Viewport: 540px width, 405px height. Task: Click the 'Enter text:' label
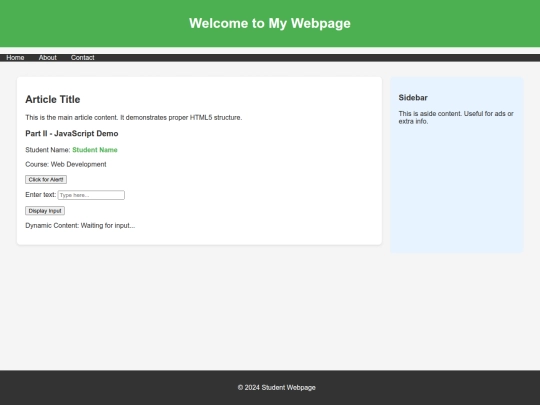(40, 195)
